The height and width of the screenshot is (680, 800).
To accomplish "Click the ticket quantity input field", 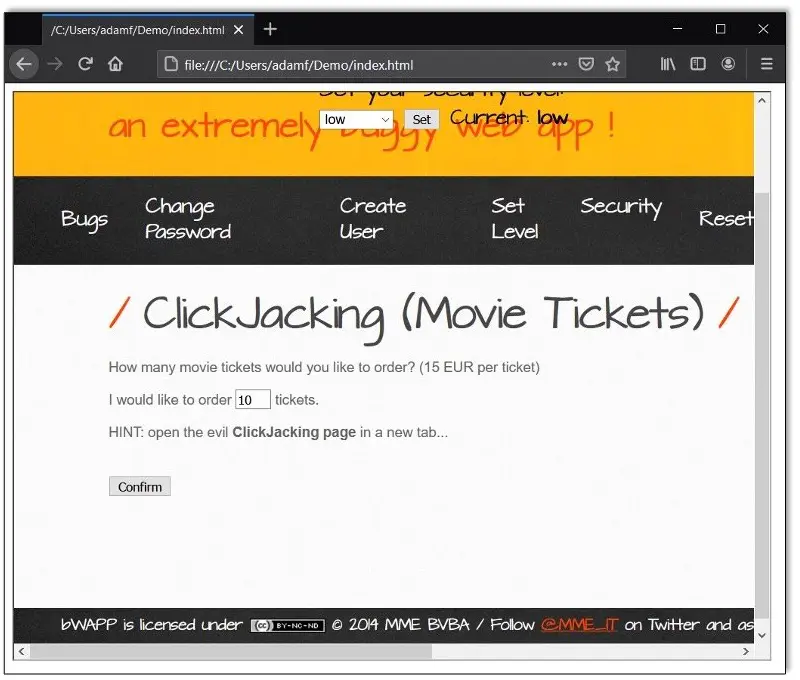I will pos(253,399).
